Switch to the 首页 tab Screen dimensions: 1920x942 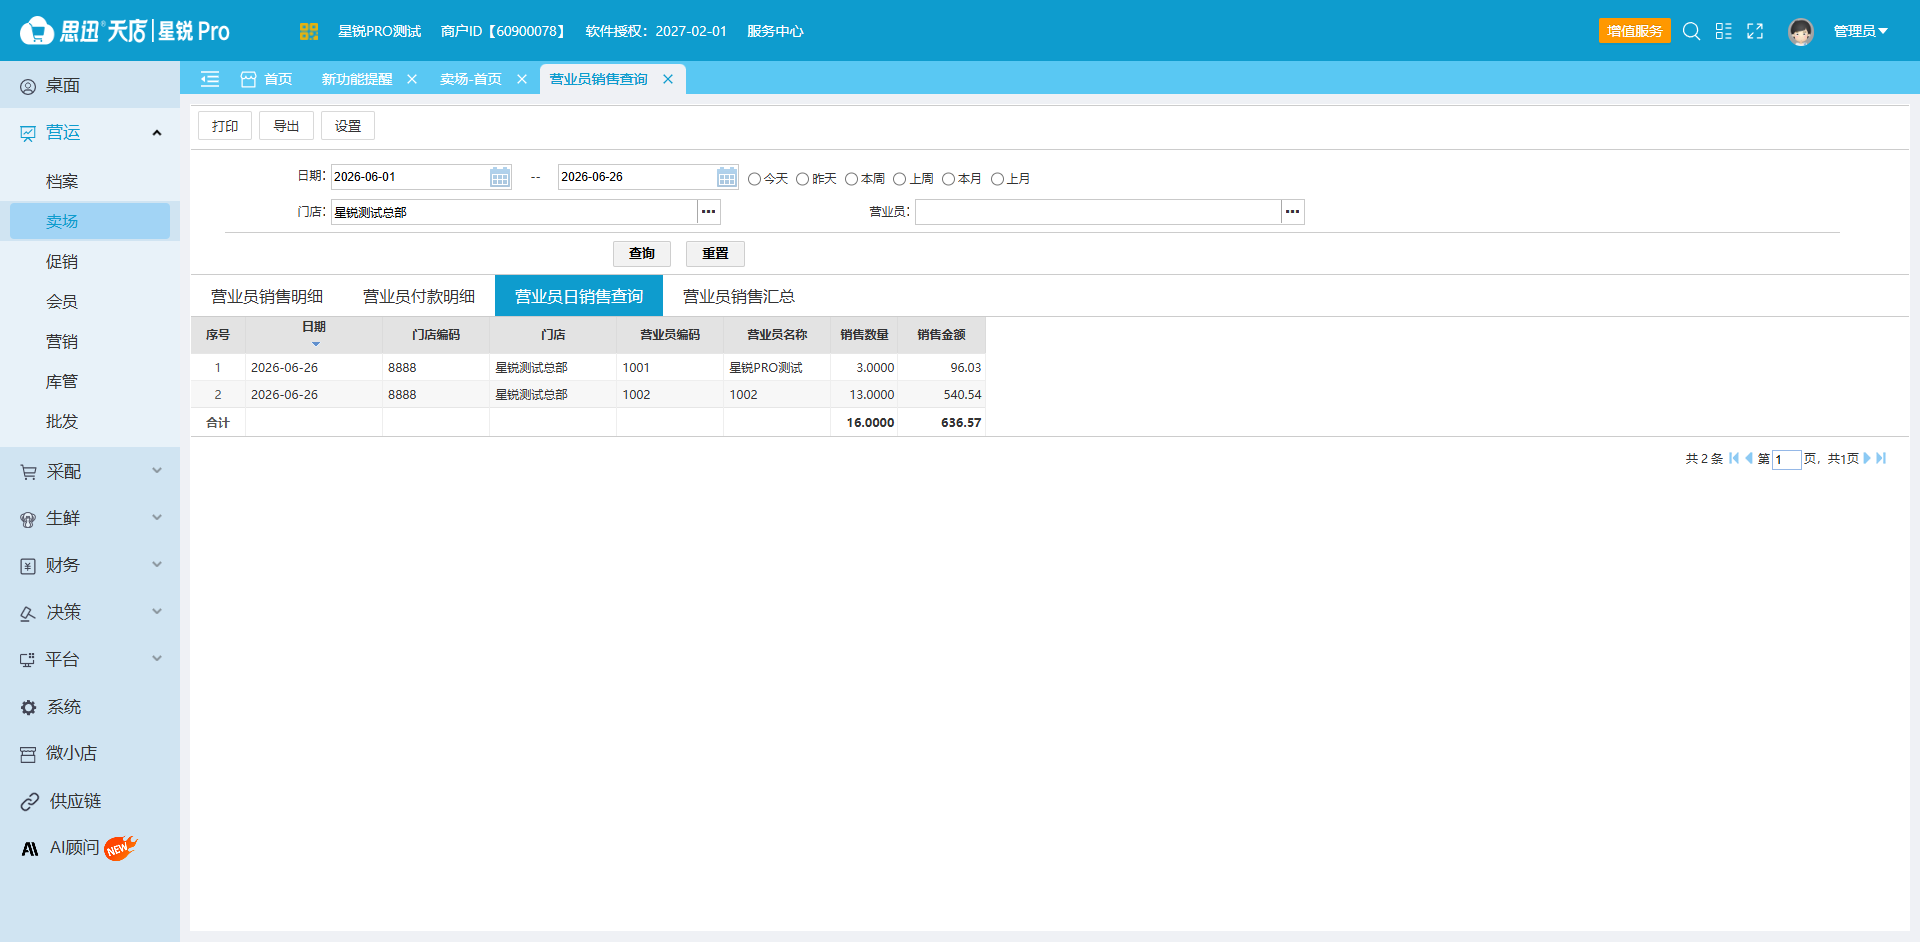267,79
